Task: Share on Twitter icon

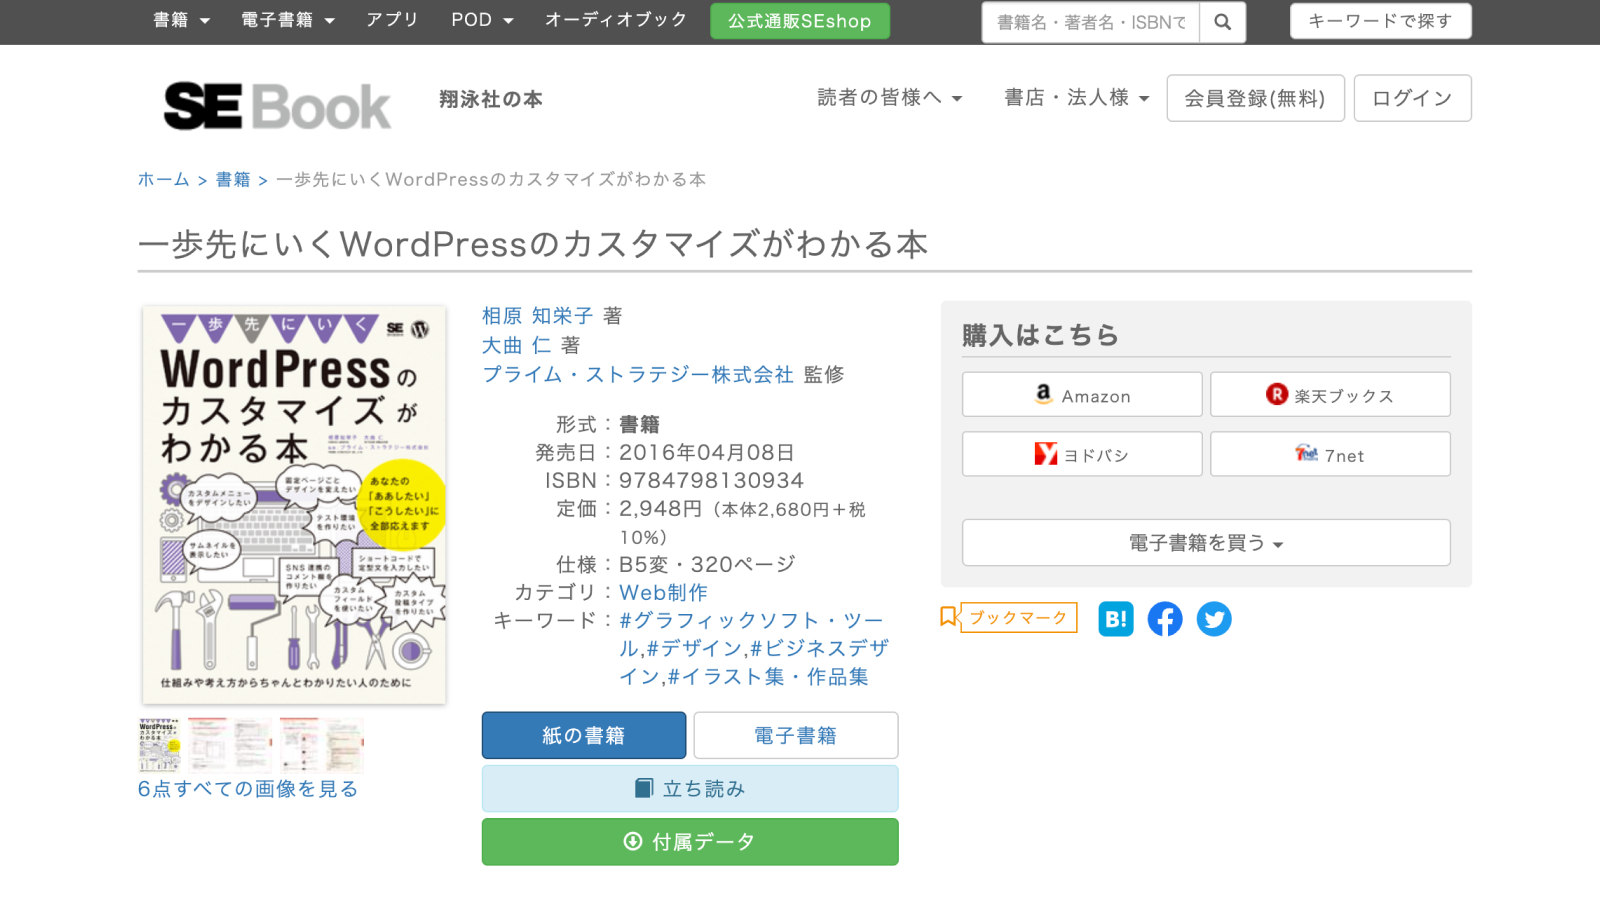Action: 1214,619
